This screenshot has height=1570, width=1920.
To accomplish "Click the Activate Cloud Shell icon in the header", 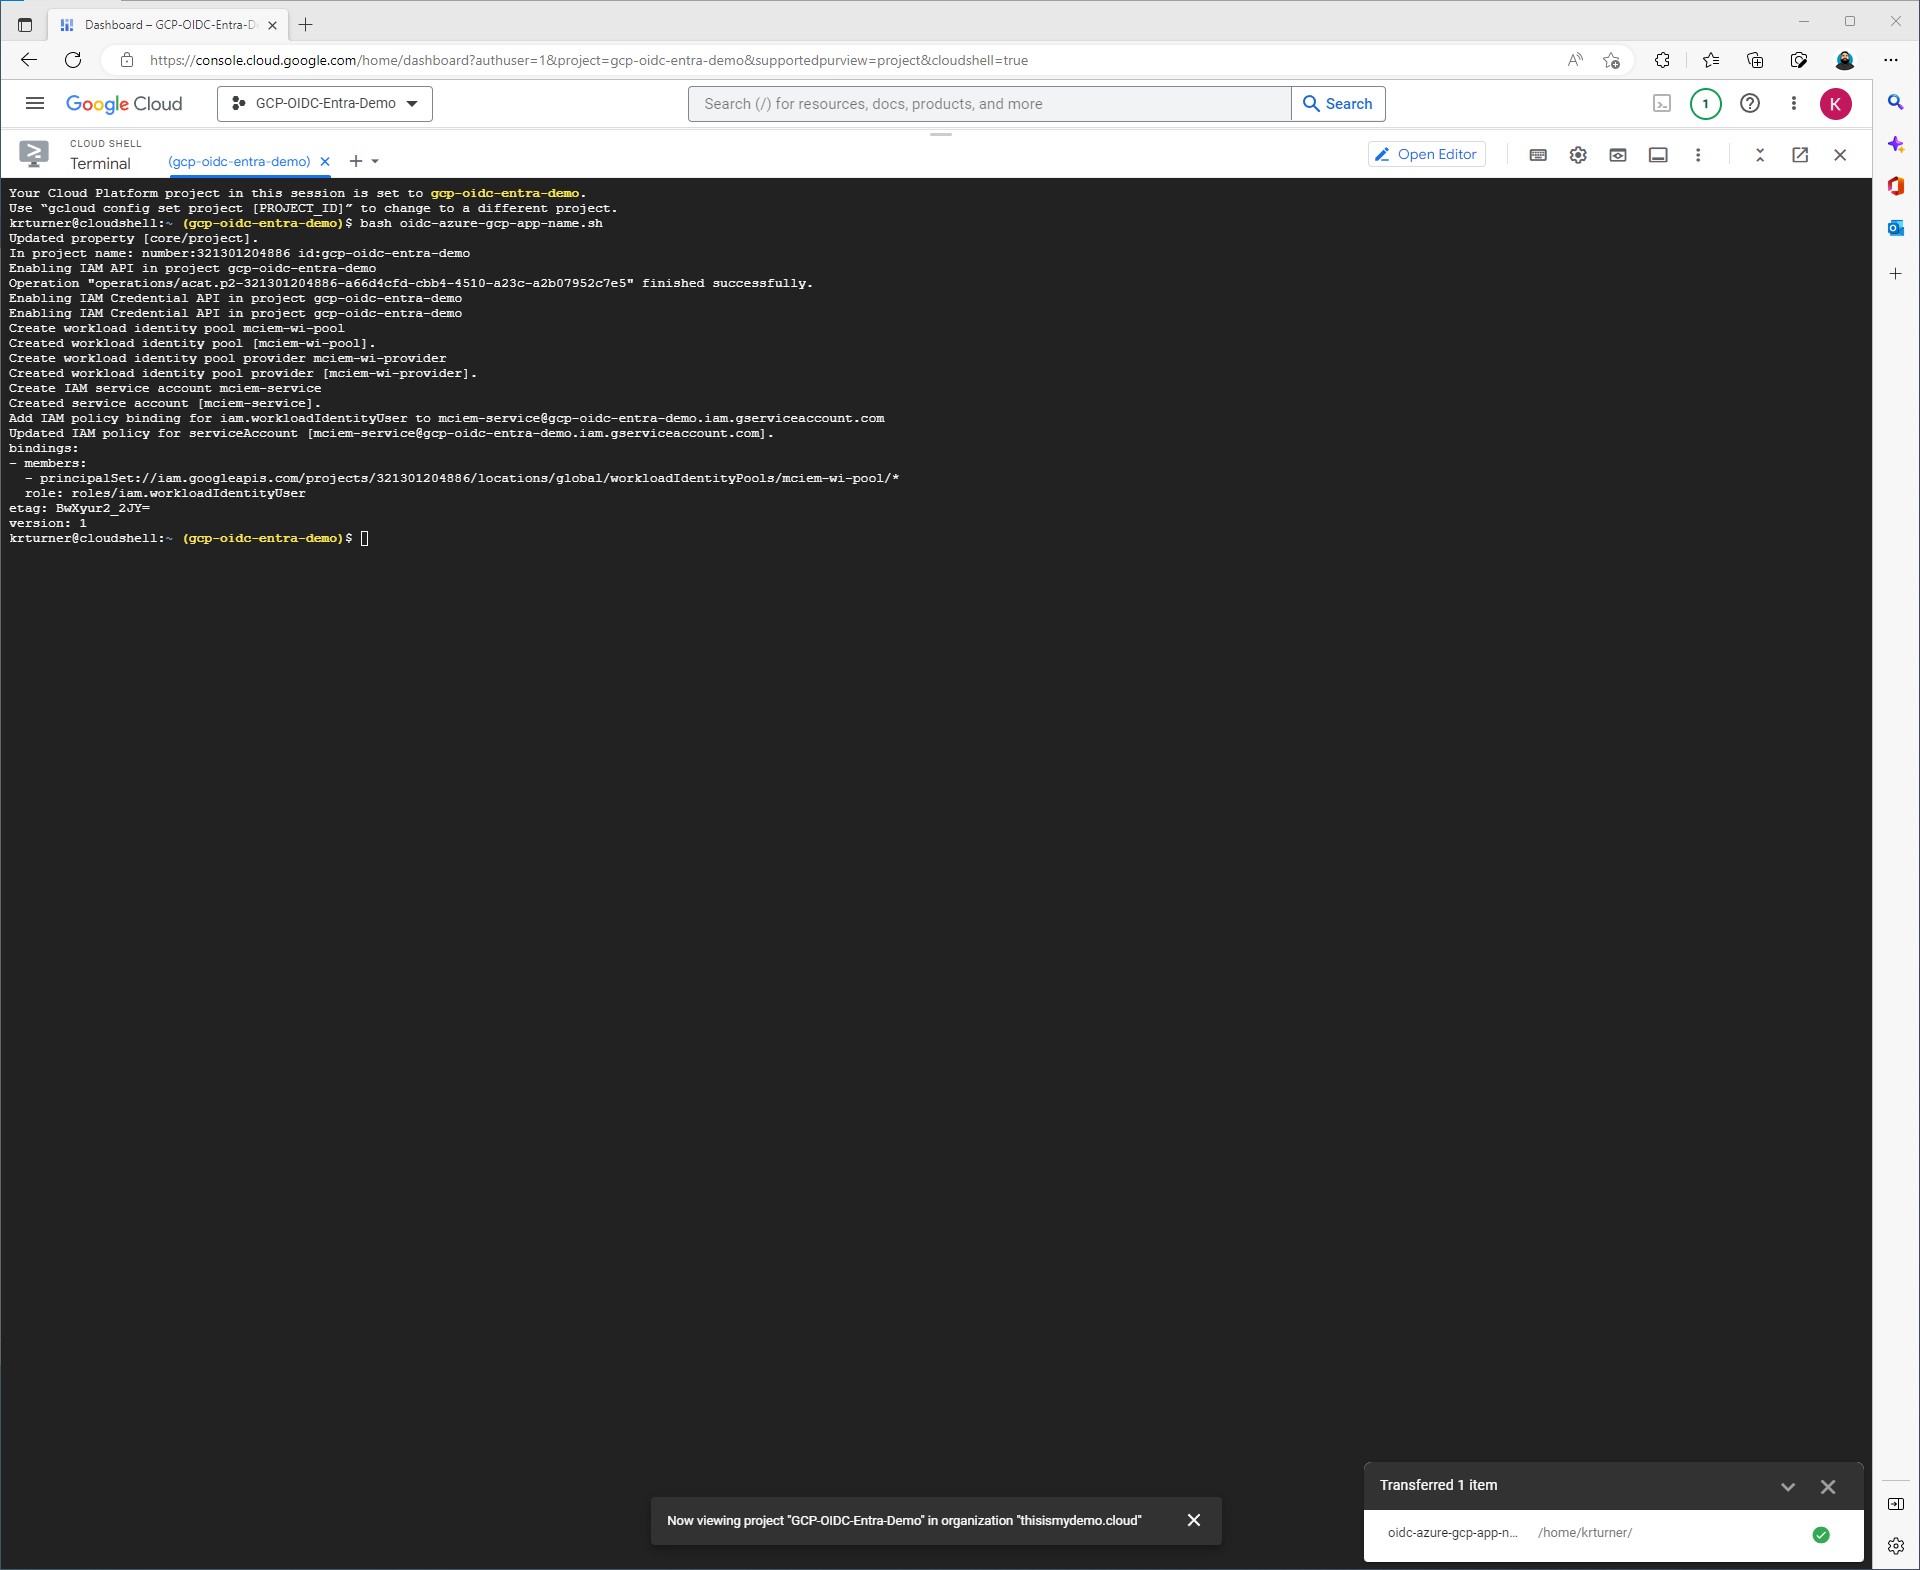I will point(1661,104).
